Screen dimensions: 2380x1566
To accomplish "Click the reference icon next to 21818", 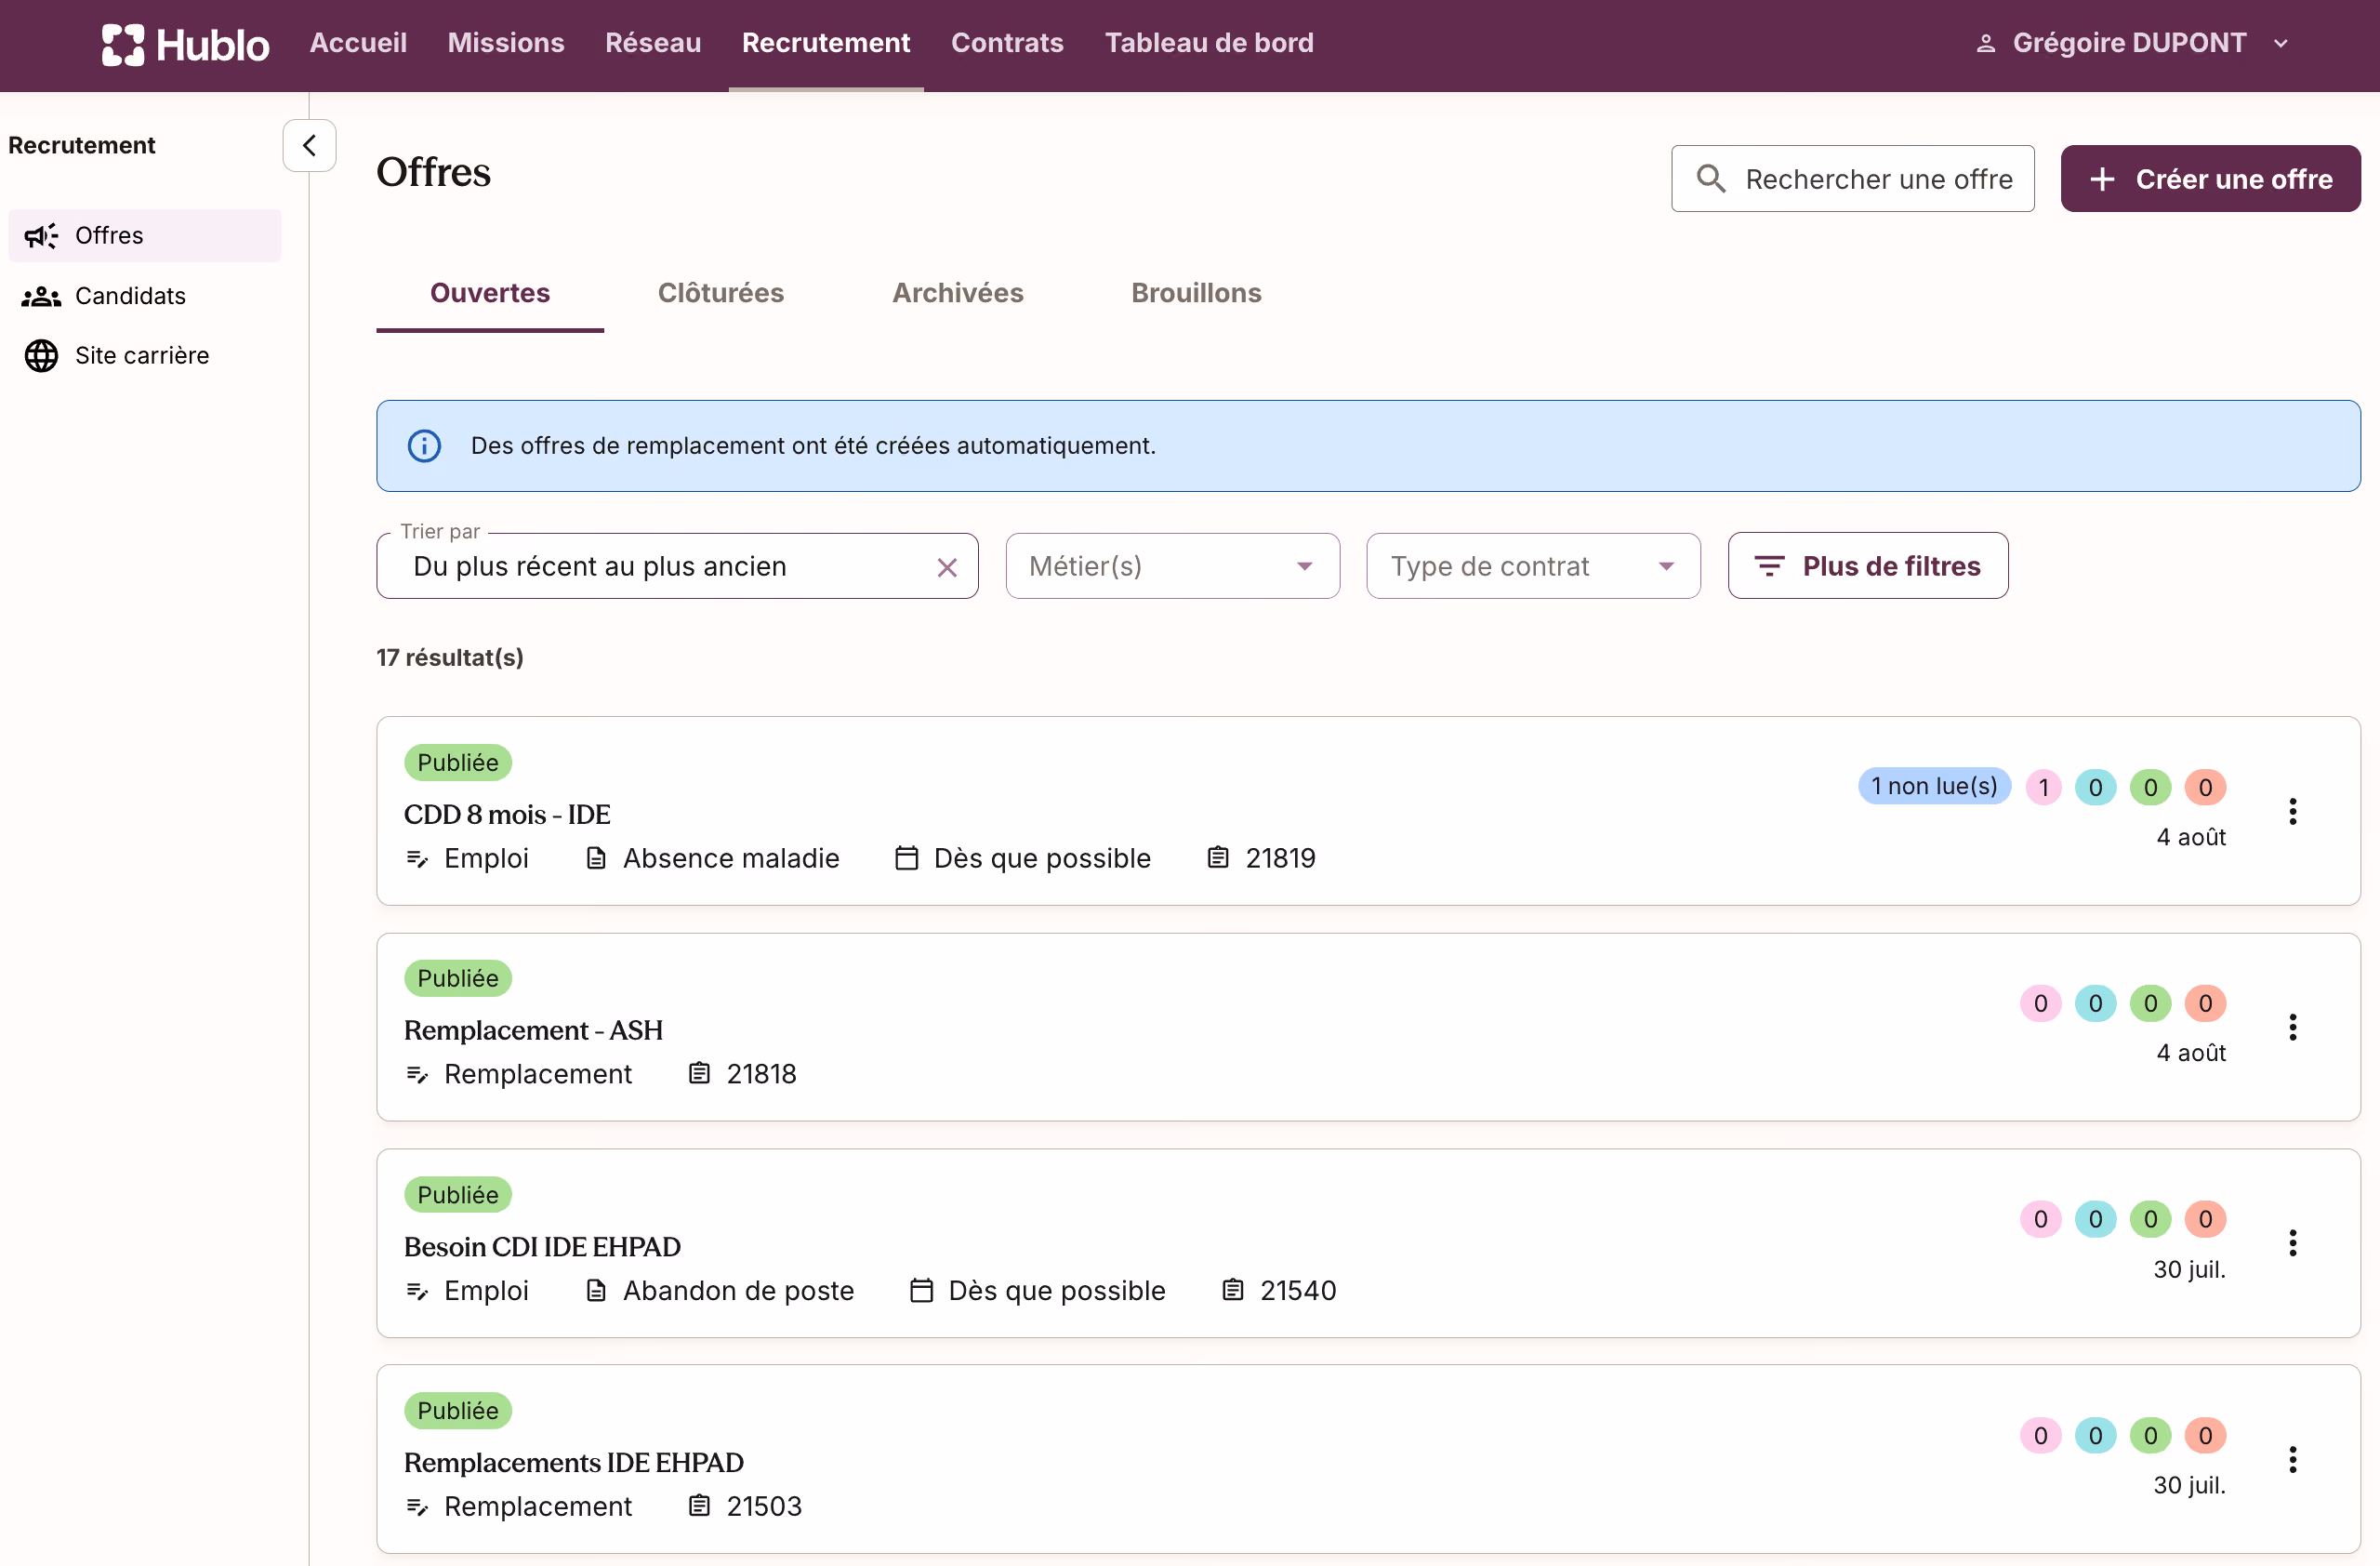I will [699, 1074].
